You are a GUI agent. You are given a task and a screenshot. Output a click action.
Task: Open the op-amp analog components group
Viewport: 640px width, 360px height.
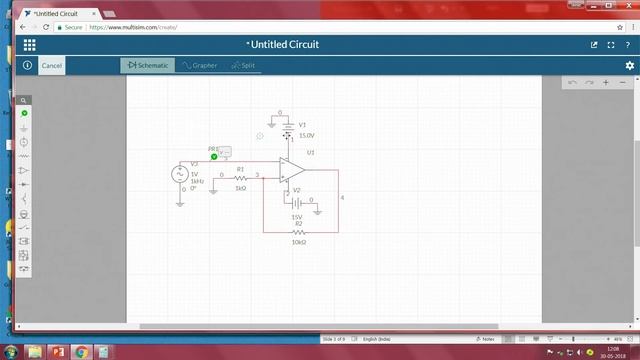[24, 170]
